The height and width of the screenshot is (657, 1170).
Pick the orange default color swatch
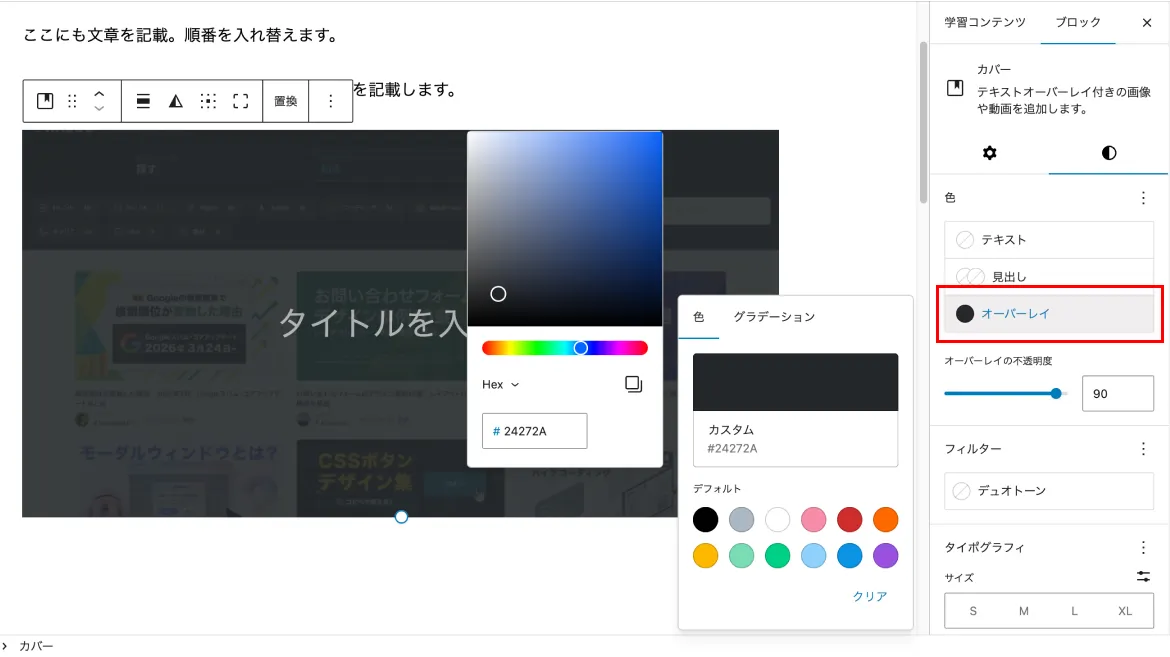click(x=885, y=520)
